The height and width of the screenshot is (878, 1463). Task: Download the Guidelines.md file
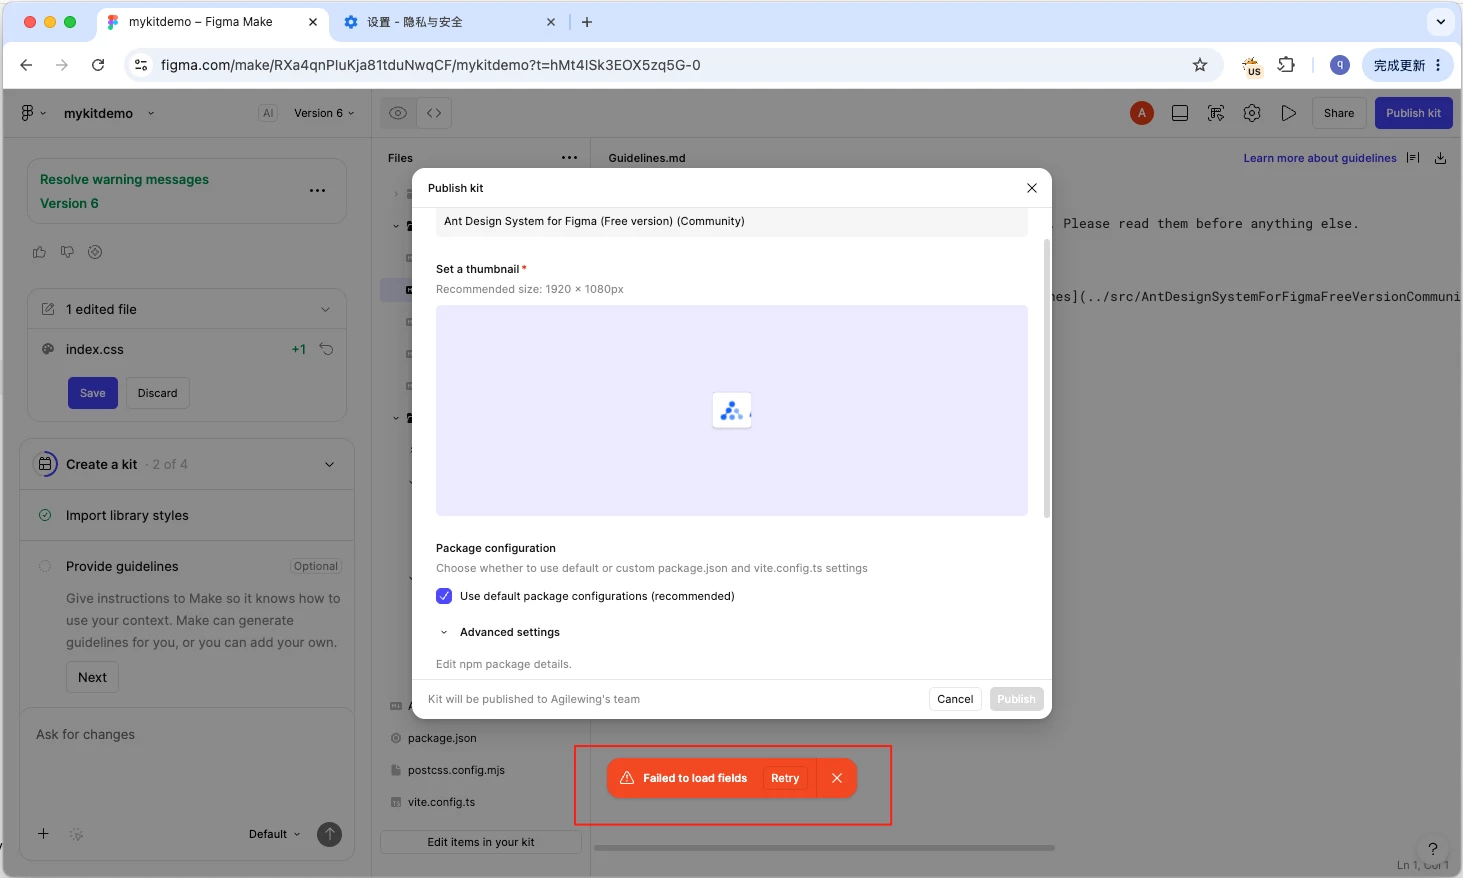[x=1440, y=158]
